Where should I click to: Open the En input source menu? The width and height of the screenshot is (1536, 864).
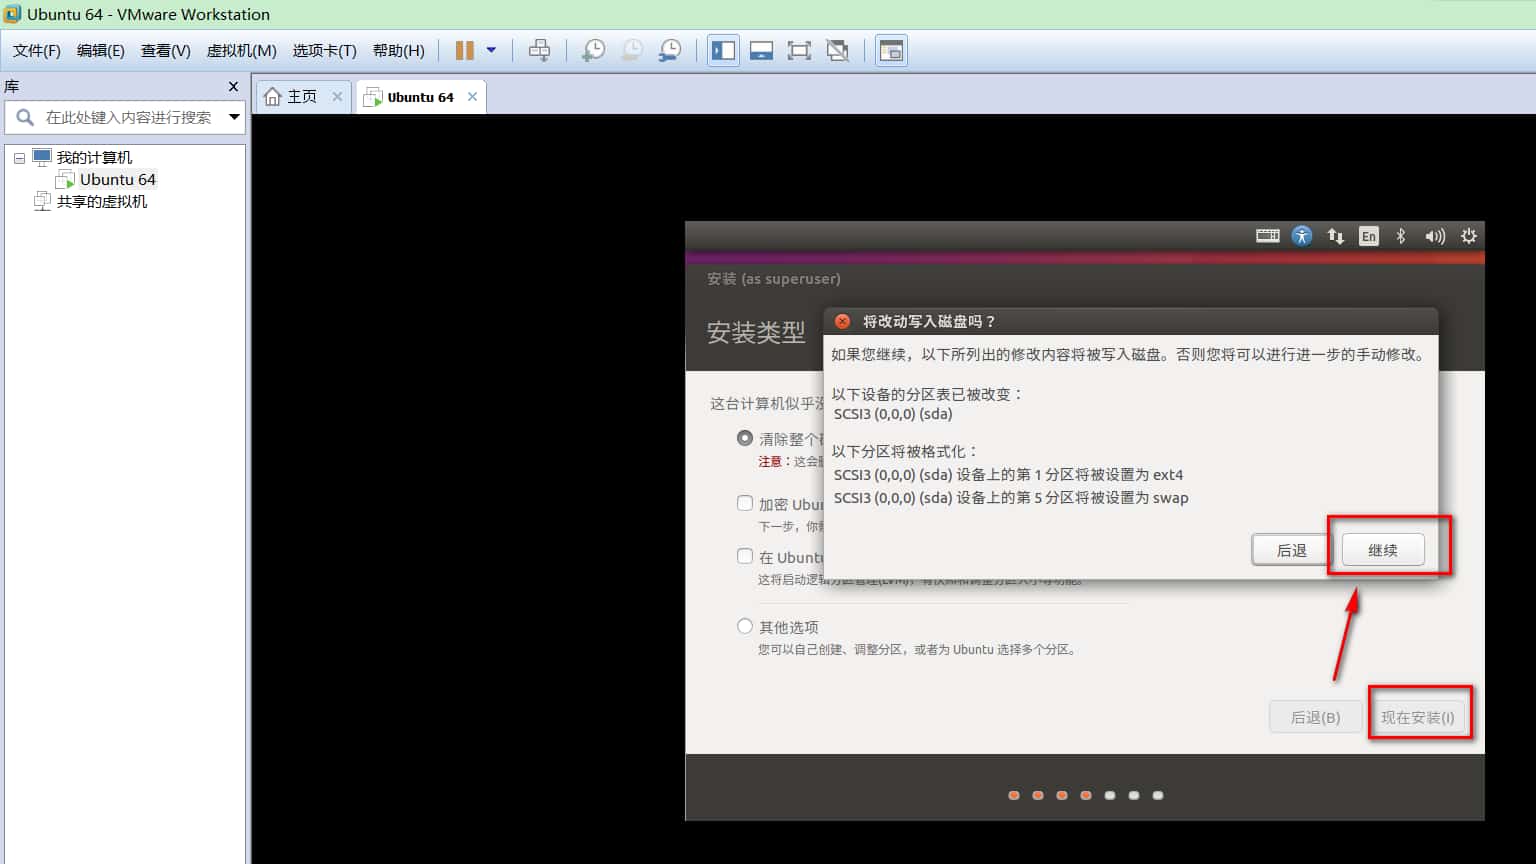click(x=1368, y=236)
